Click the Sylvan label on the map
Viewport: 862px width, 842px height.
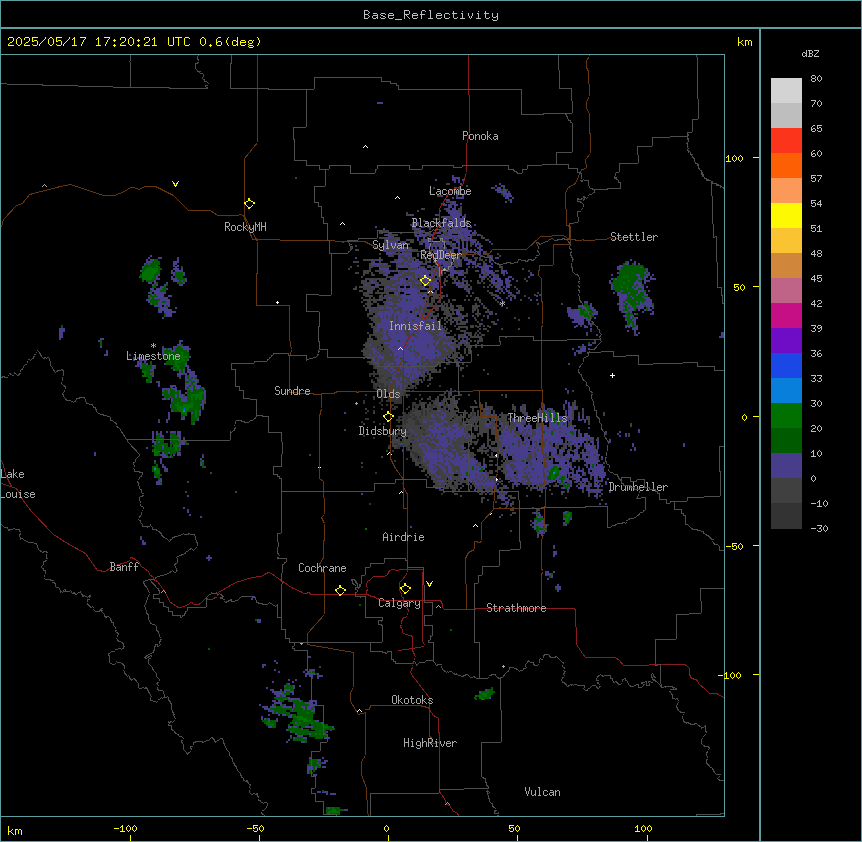[390, 245]
